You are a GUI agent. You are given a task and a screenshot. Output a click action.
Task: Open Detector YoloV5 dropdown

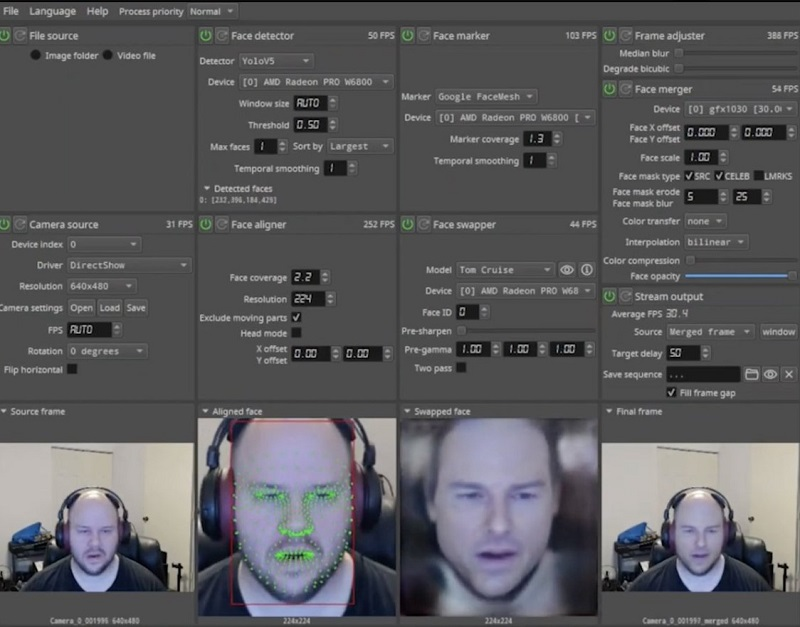[x=276, y=61]
